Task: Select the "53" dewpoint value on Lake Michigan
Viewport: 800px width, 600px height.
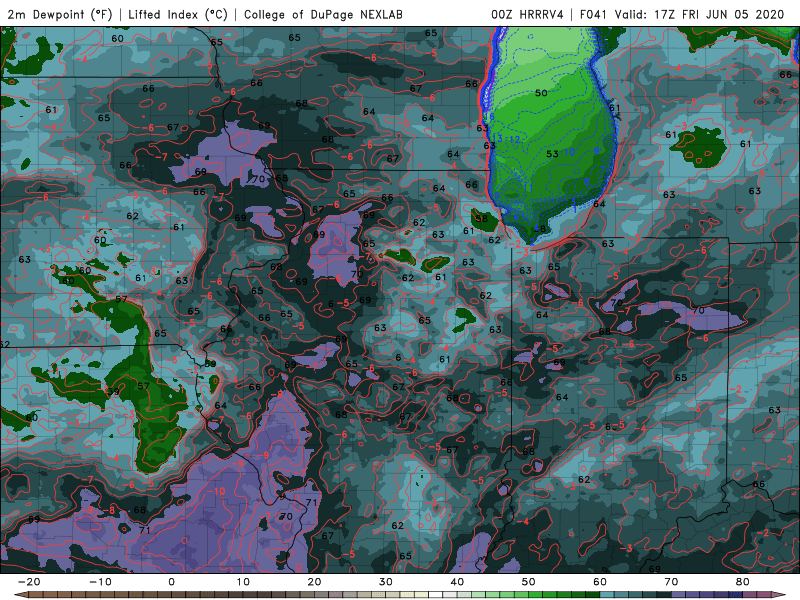Action: (x=553, y=154)
